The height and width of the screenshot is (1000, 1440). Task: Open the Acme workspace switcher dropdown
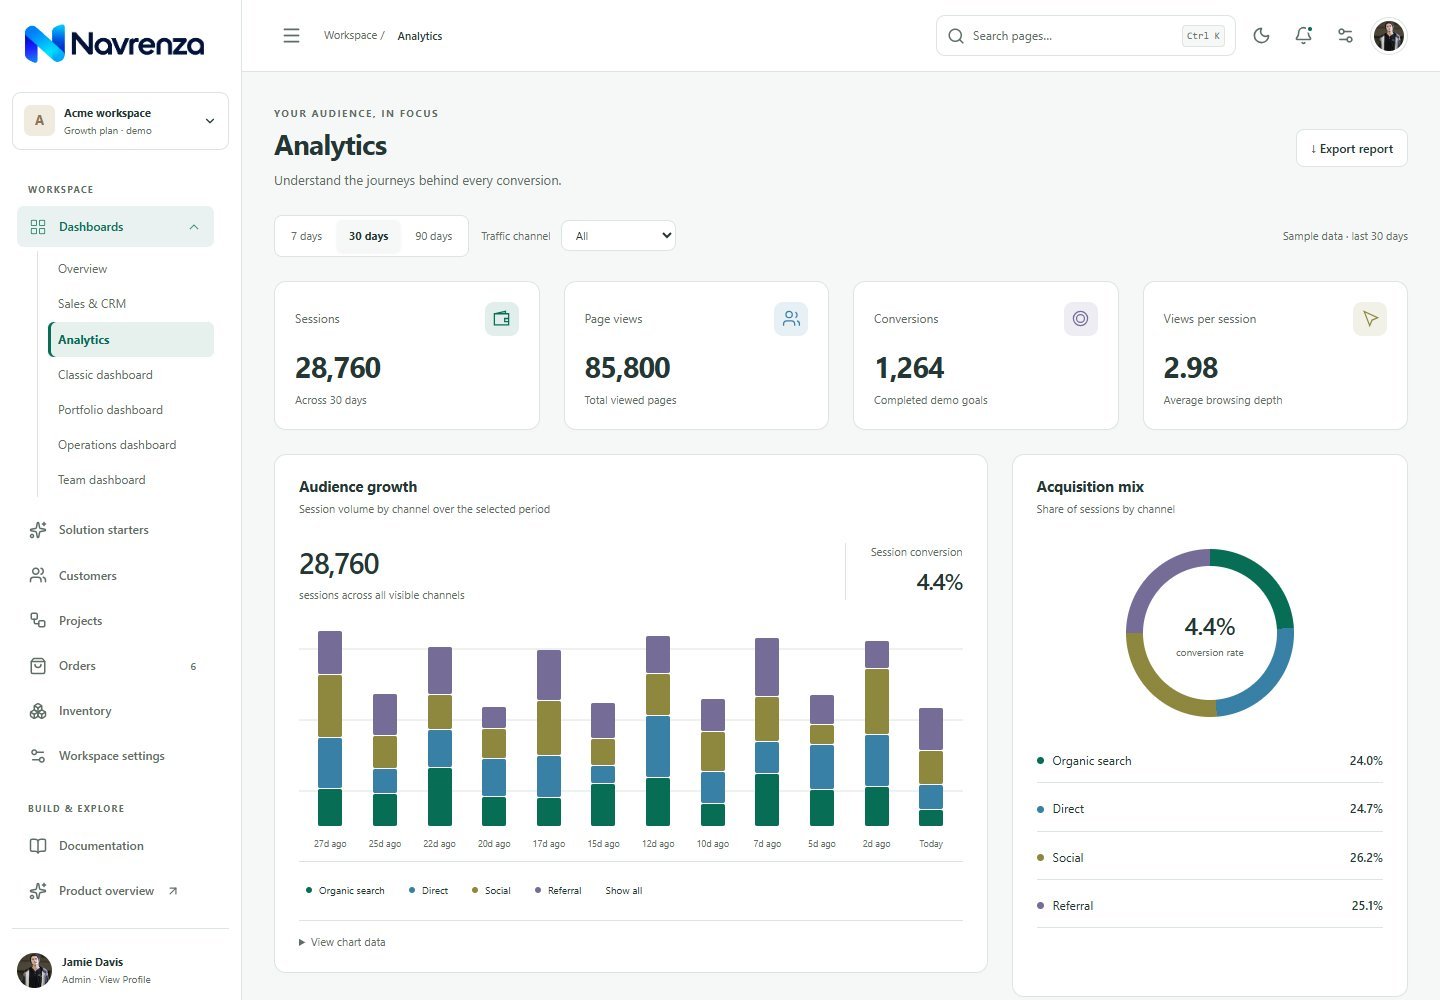tap(120, 121)
